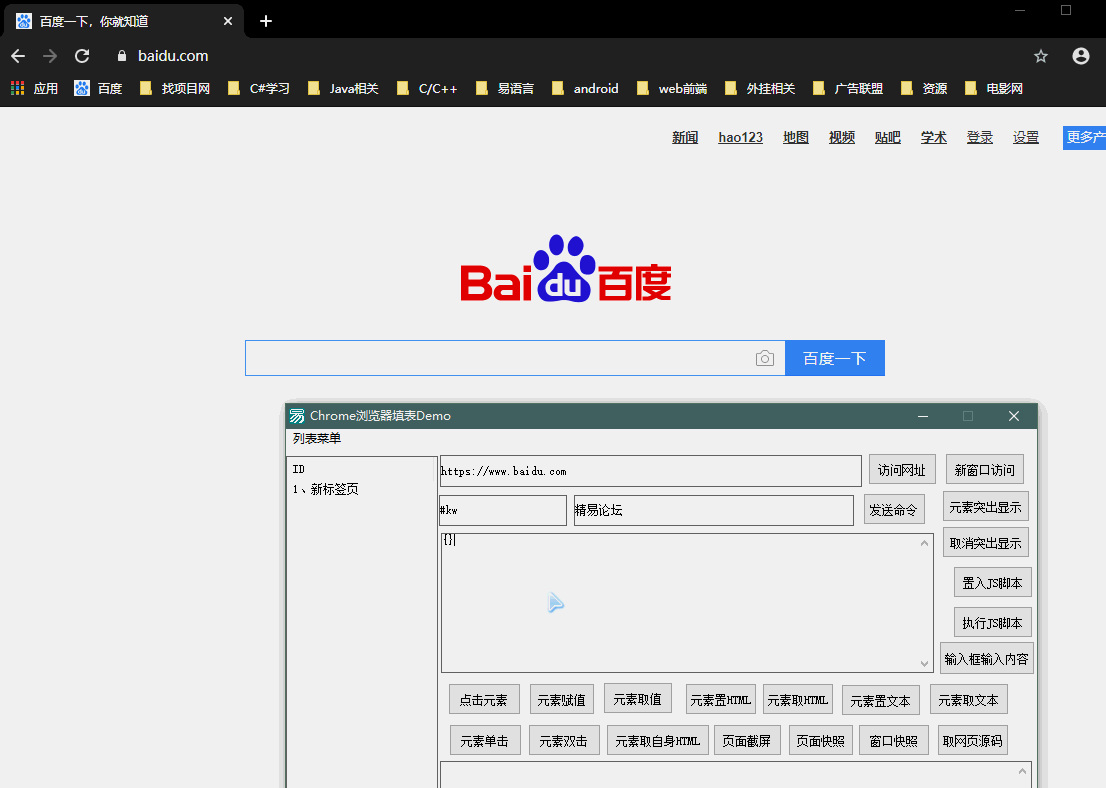Click the 执行JS脚本 button
Image resolution: width=1106 pixels, height=788 pixels.
992,622
